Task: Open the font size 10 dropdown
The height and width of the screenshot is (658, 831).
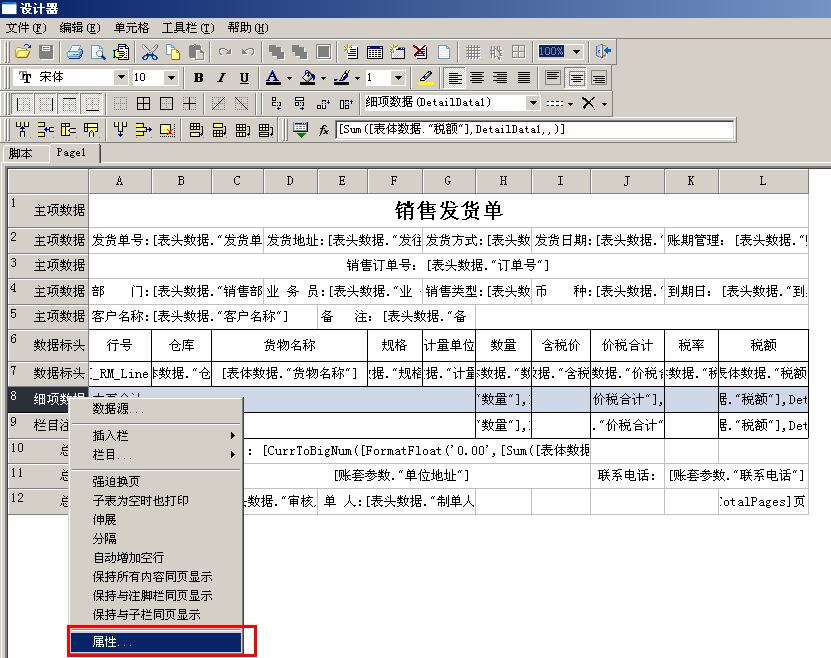Action: pos(171,78)
